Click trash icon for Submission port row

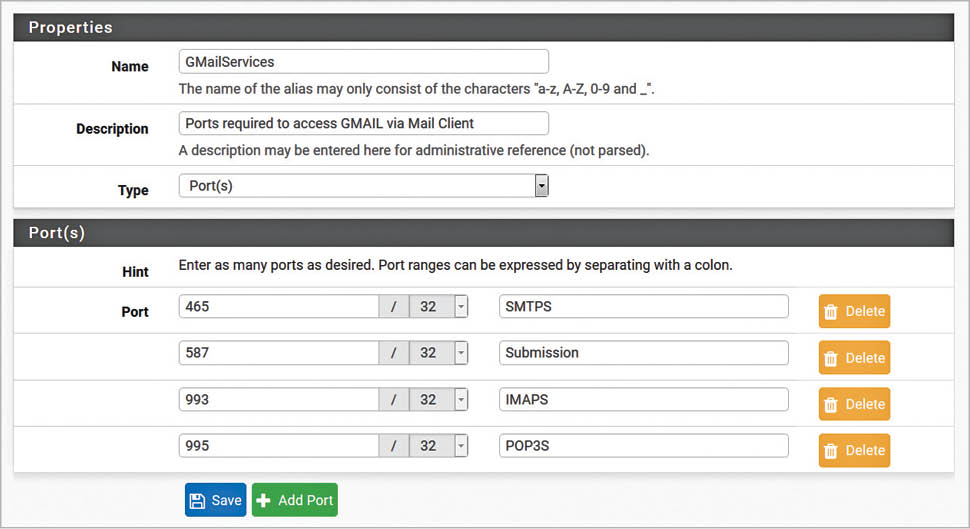tap(831, 358)
